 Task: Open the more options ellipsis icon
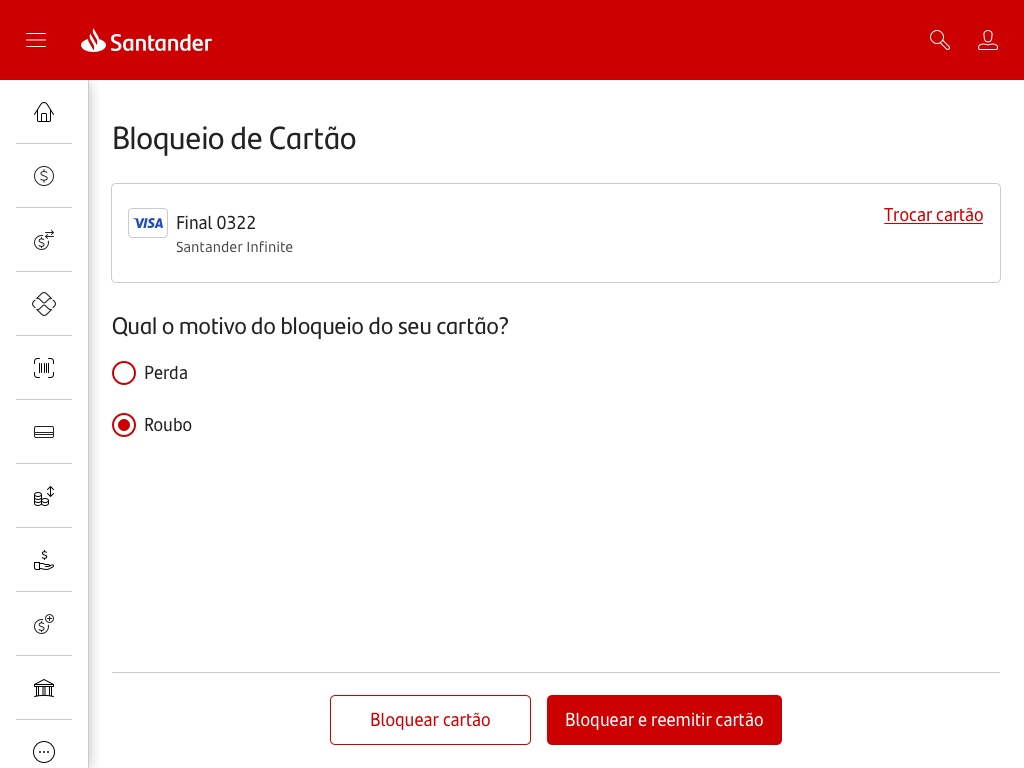coord(44,752)
